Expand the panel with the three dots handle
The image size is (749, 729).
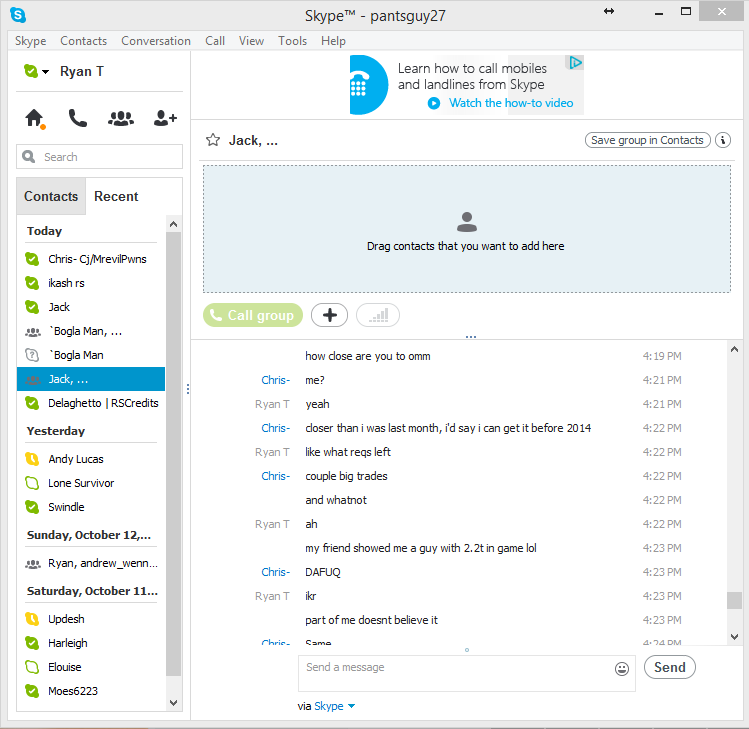click(x=471, y=337)
